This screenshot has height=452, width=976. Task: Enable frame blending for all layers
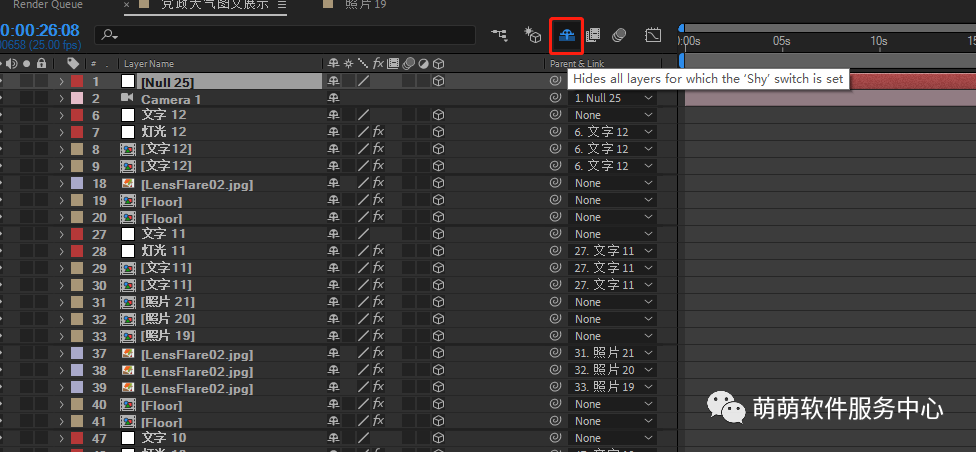click(x=593, y=35)
